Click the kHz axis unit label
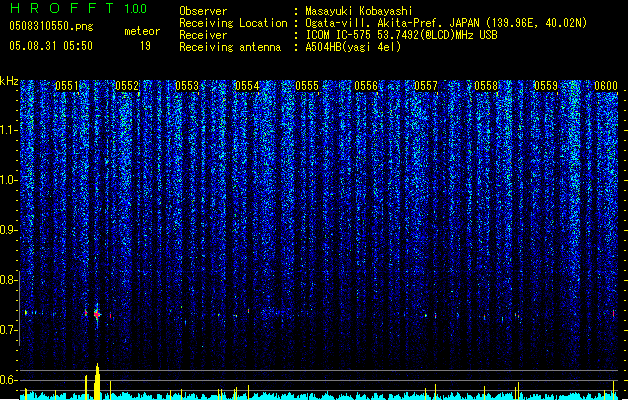The height and width of the screenshot is (400, 629). click(x=9, y=81)
